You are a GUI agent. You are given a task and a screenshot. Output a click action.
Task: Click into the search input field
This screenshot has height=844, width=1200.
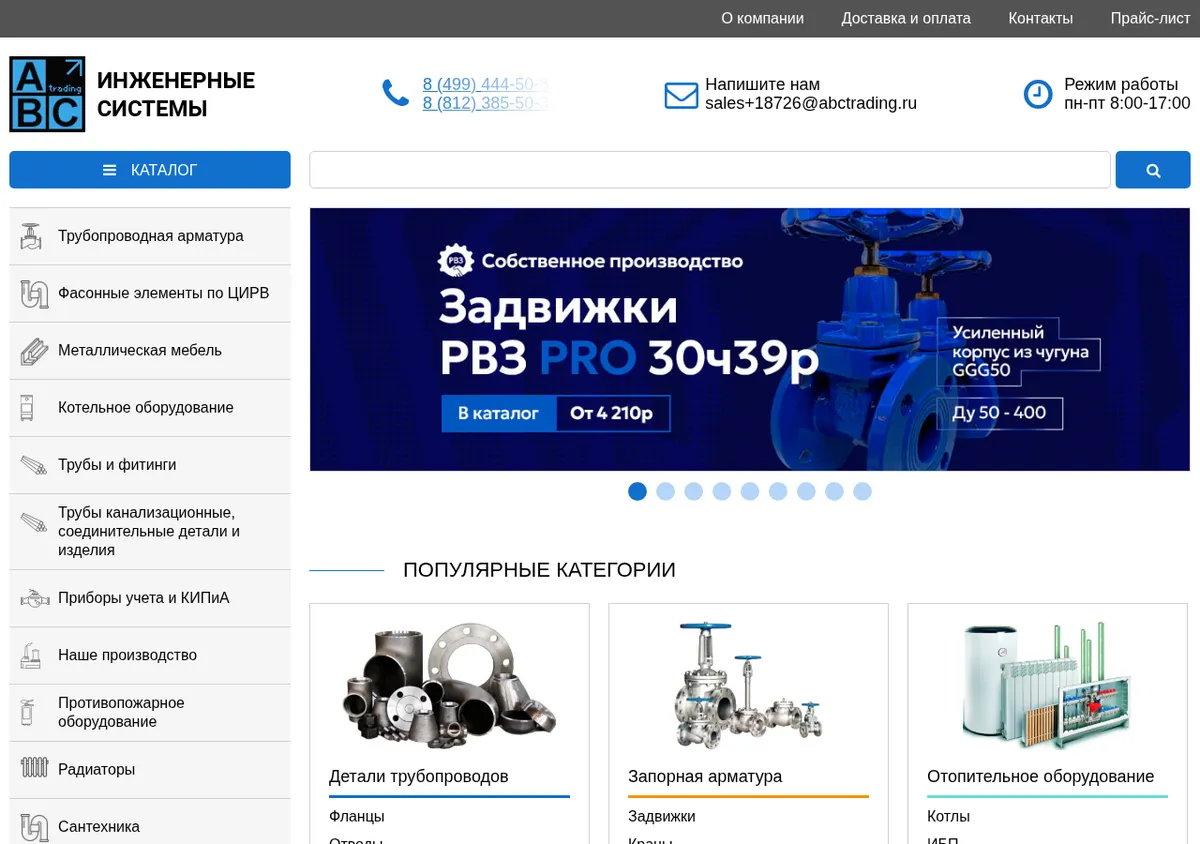pos(710,170)
